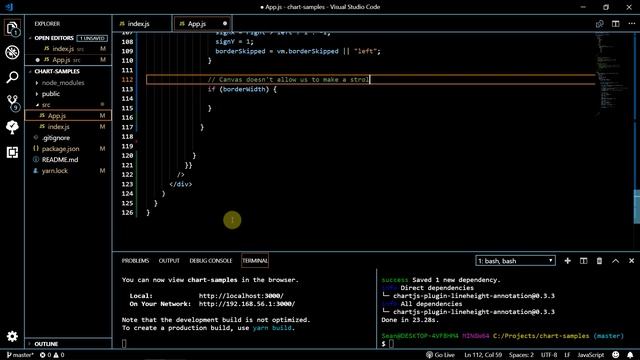This screenshot has height=360, width=640.
Task: Open the Debug view icon
Action: 12,52
